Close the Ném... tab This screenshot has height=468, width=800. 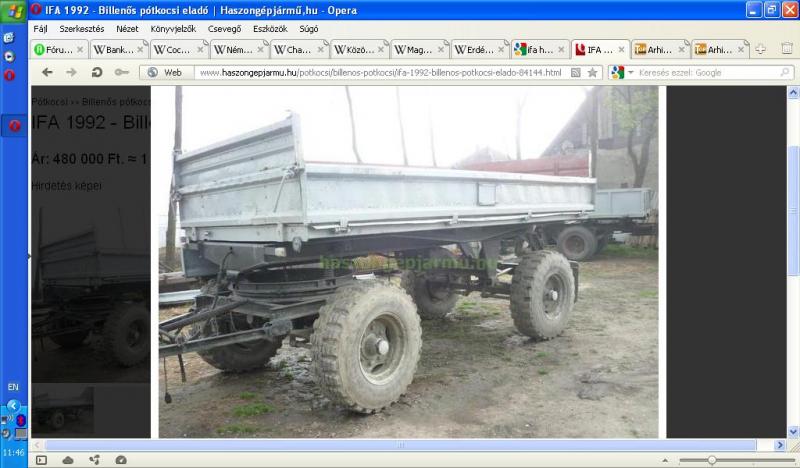click(261, 50)
